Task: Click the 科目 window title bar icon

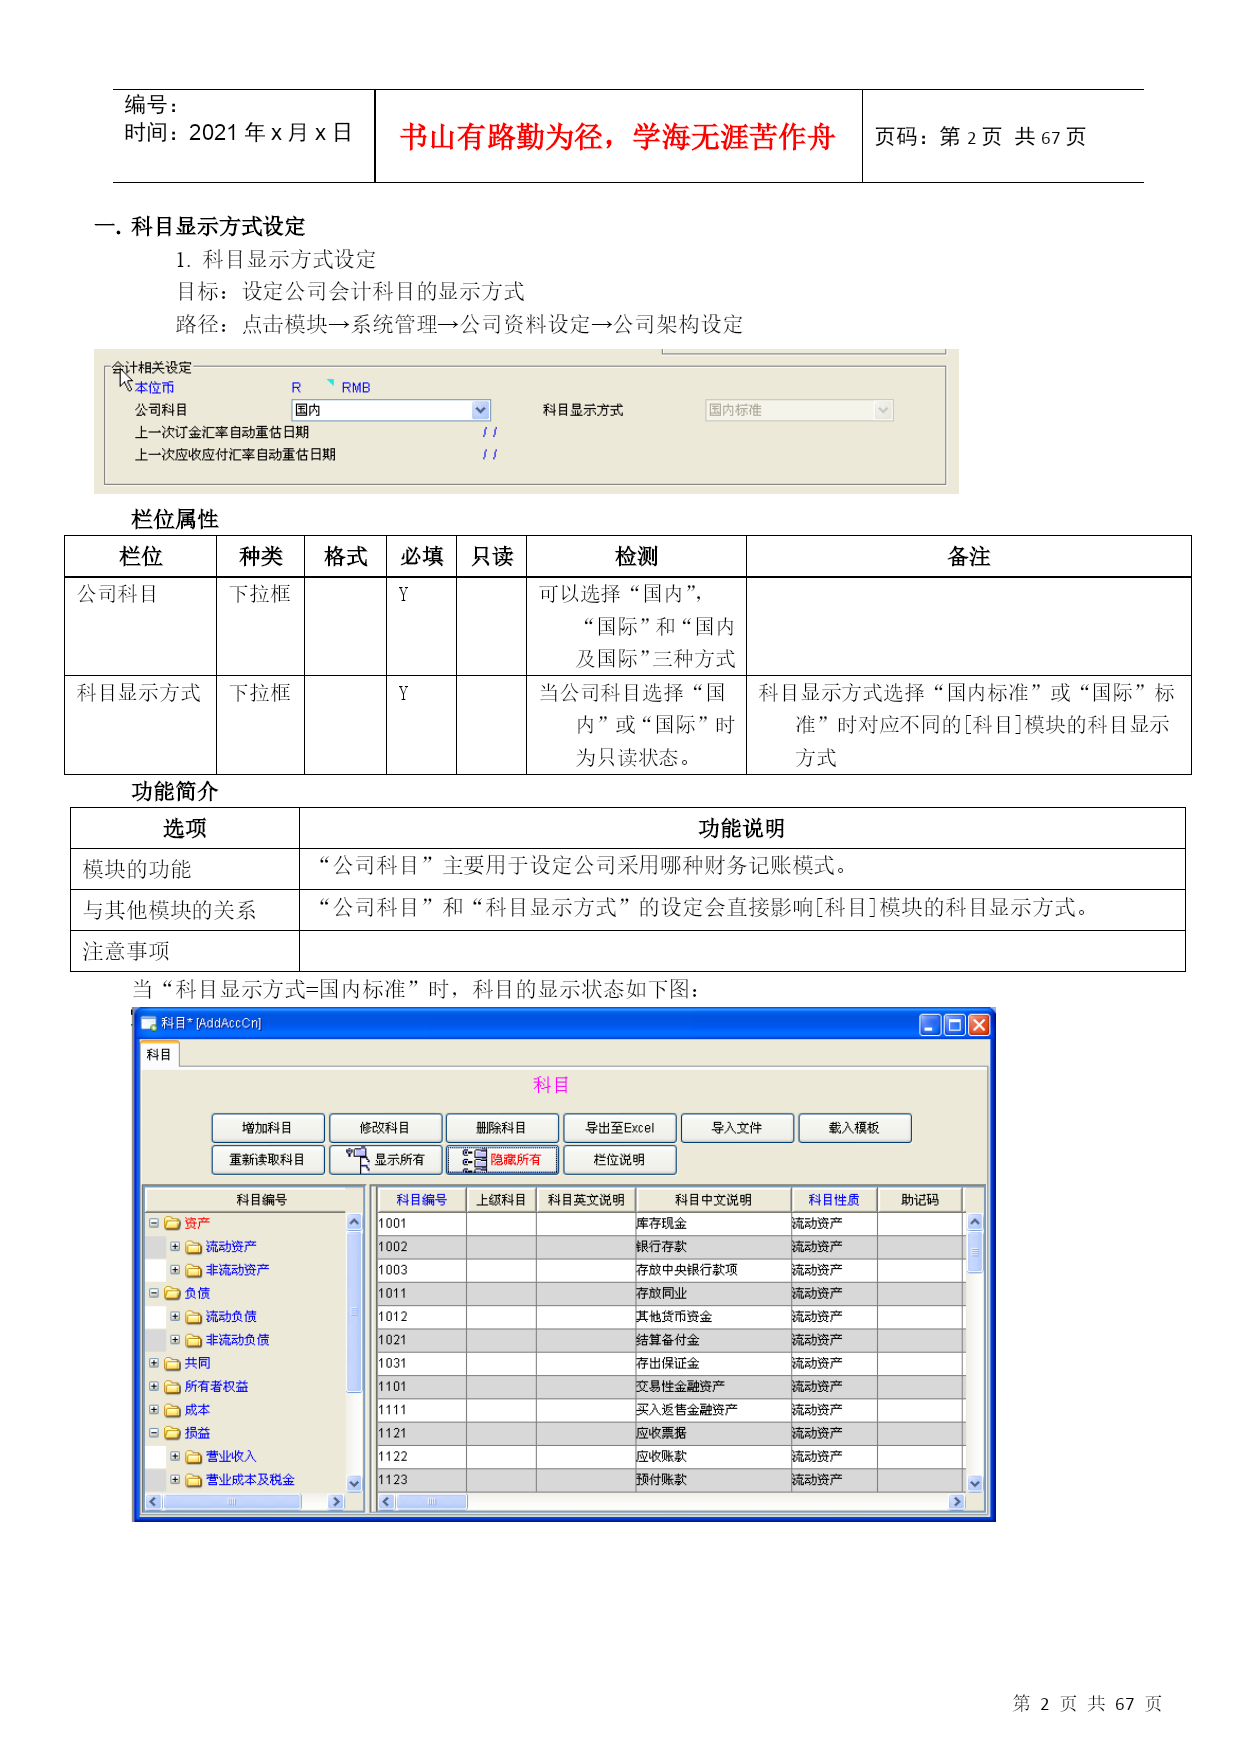Action: pyautogui.click(x=149, y=1024)
